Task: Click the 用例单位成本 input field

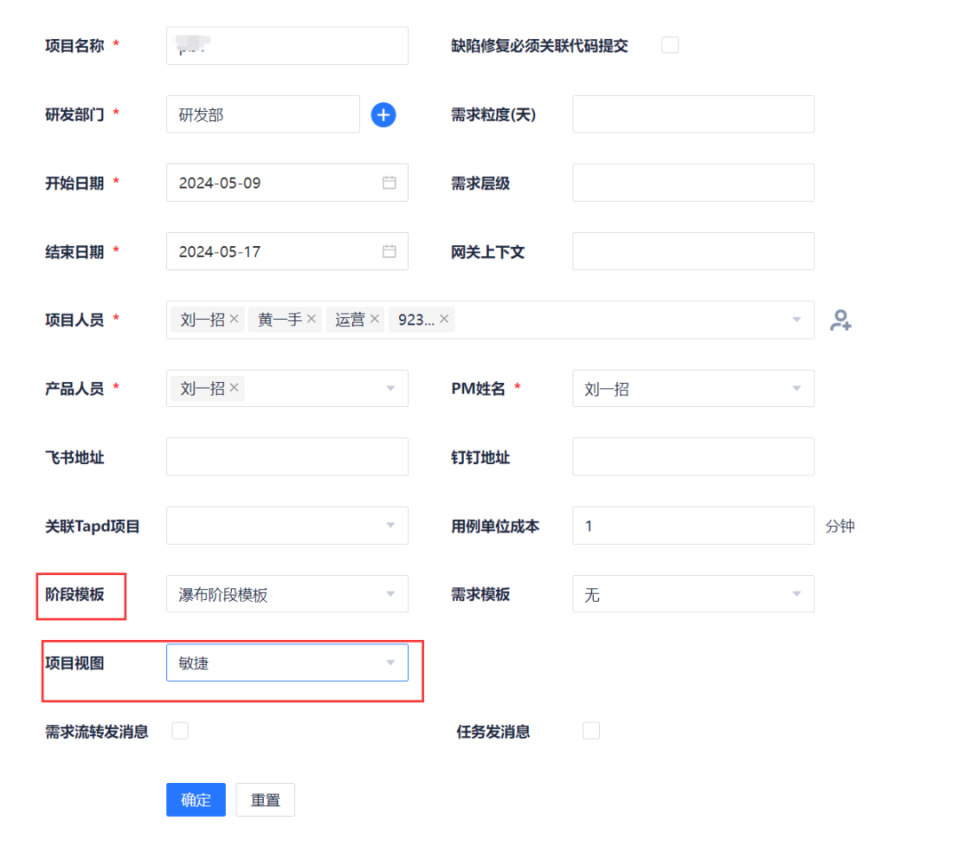Action: pyautogui.click(x=693, y=525)
